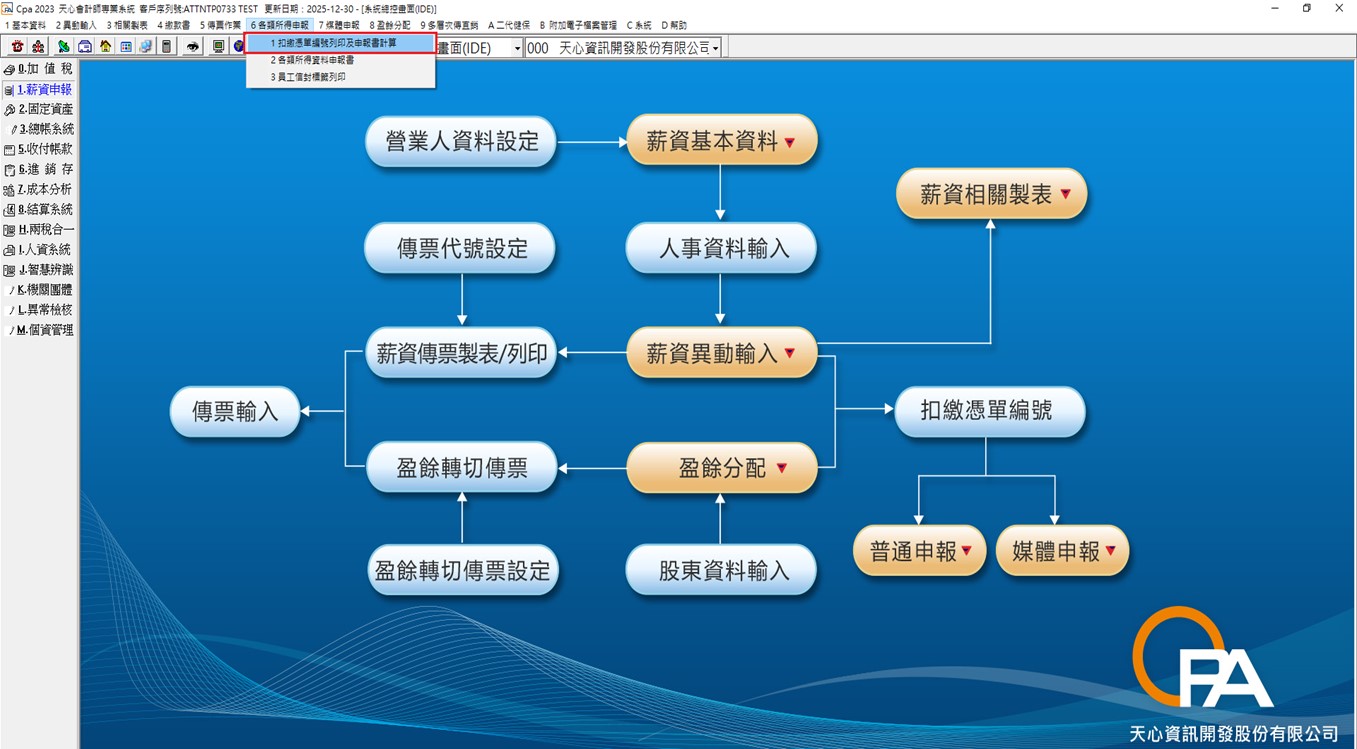Click the calculator icon in toolbar
This screenshot has width=1357, height=749.
[166, 47]
